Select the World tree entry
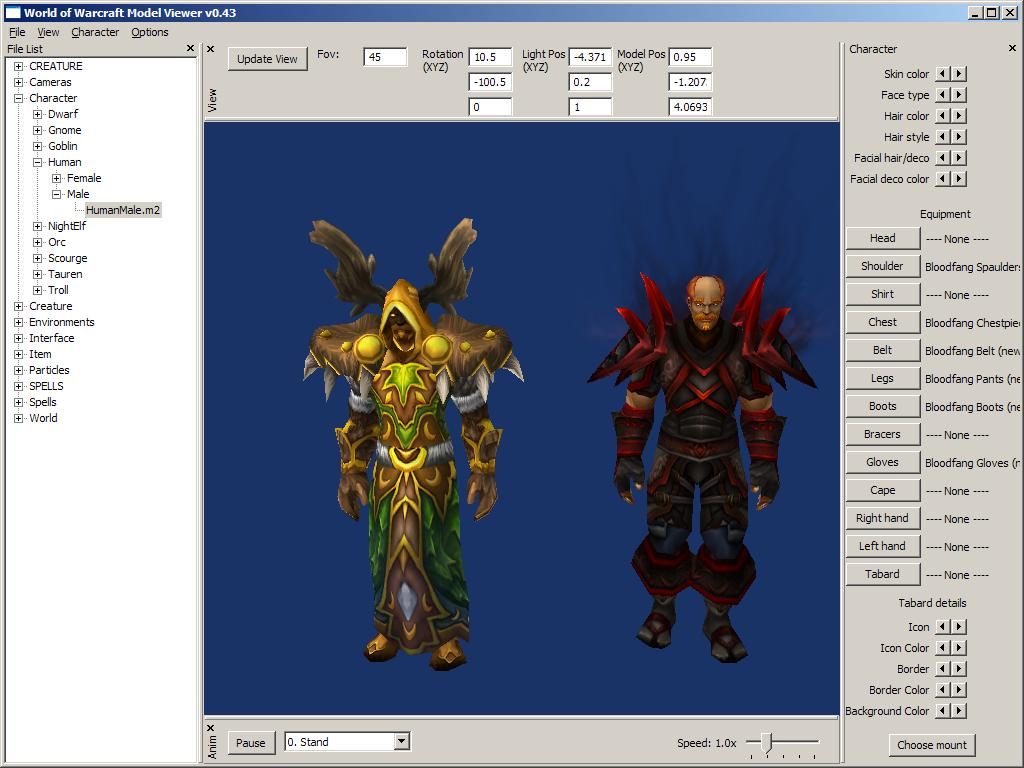The image size is (1024, 768). coord(43,418)
